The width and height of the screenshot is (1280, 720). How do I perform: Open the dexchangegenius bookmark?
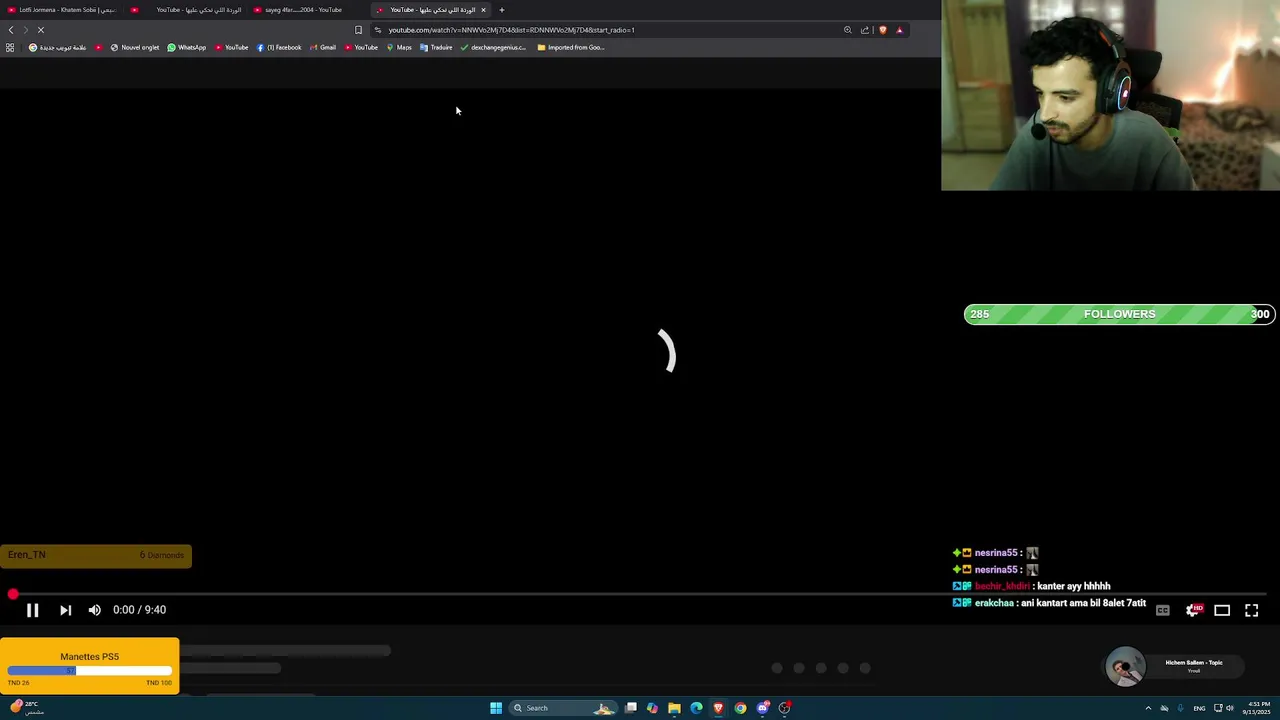(493, 47)
